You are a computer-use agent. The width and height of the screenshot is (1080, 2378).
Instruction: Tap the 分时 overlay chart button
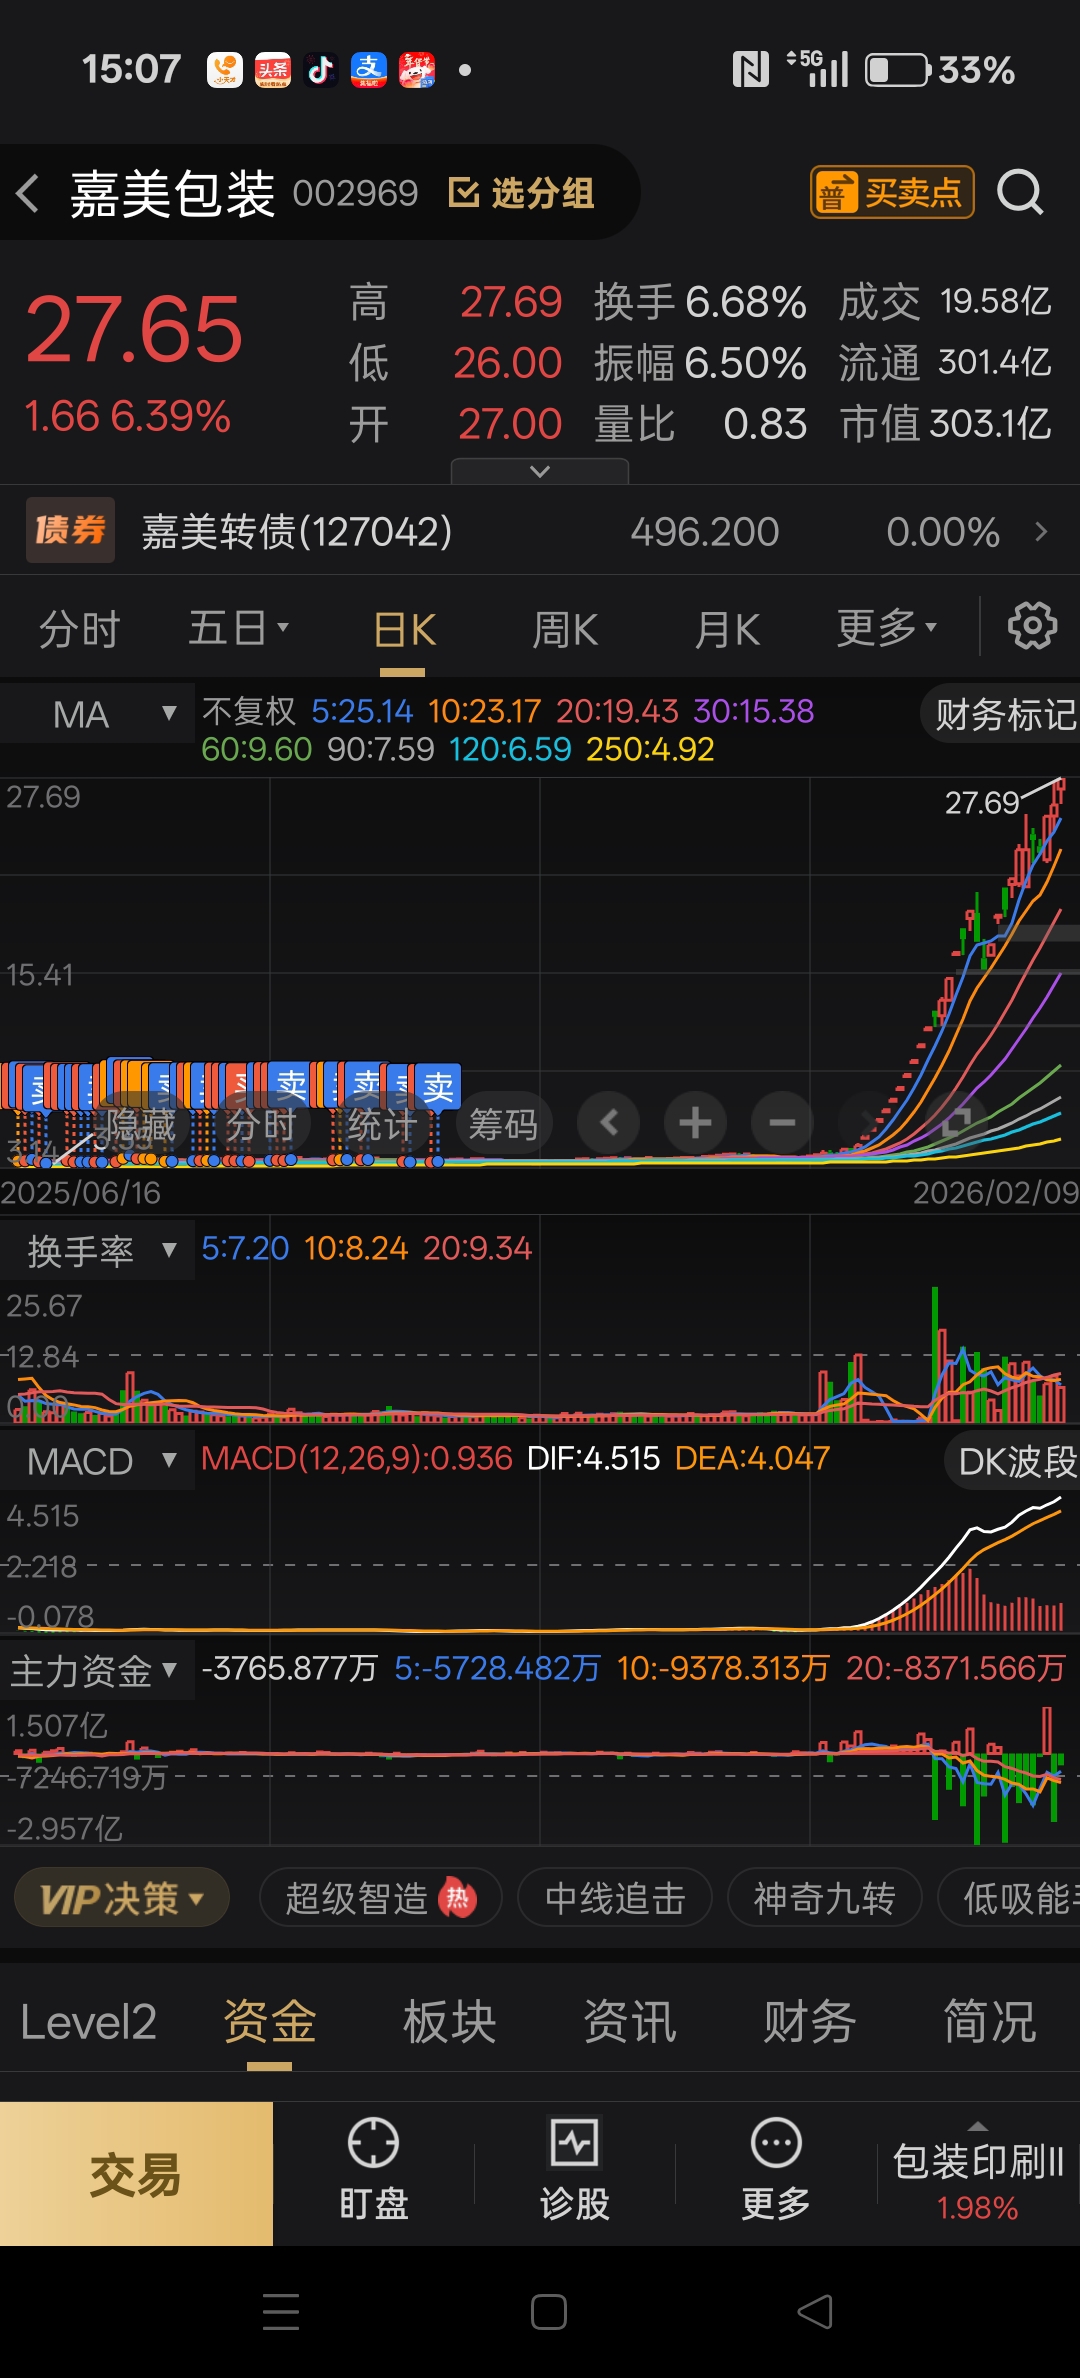[261, 1125]
